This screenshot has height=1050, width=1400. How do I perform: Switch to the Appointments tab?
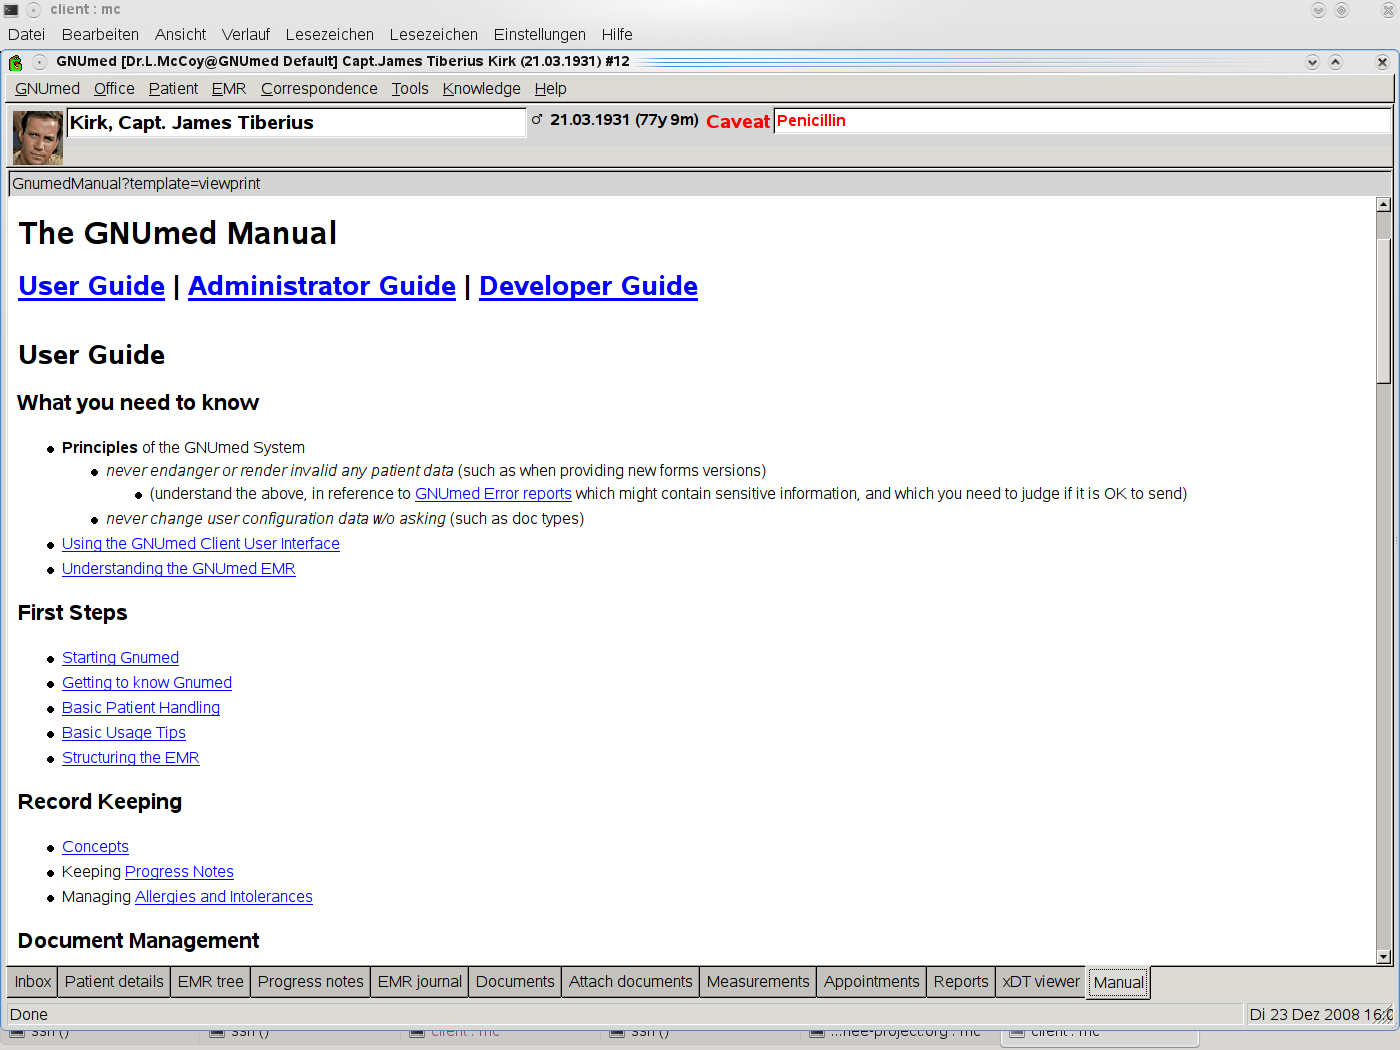(x=871, y=981)
